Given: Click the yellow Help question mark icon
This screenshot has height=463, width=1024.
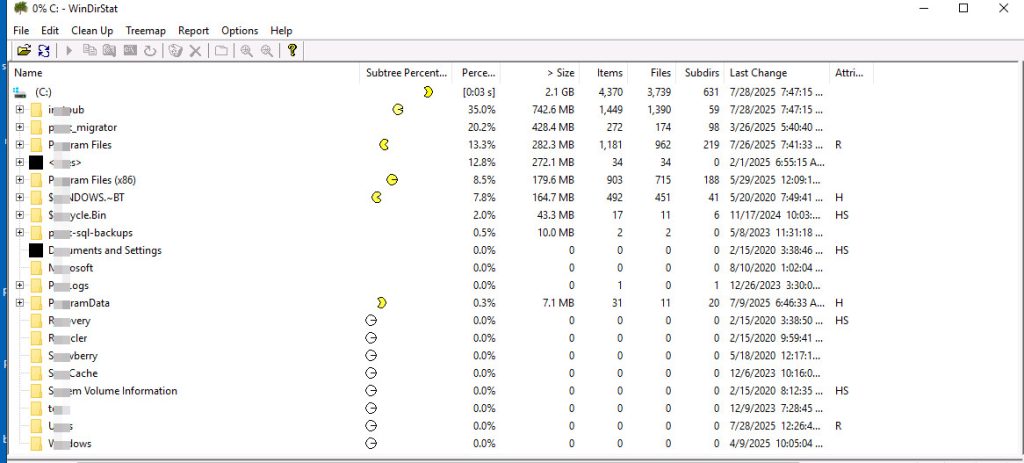Looking at the screenshot, I should 292,51.
